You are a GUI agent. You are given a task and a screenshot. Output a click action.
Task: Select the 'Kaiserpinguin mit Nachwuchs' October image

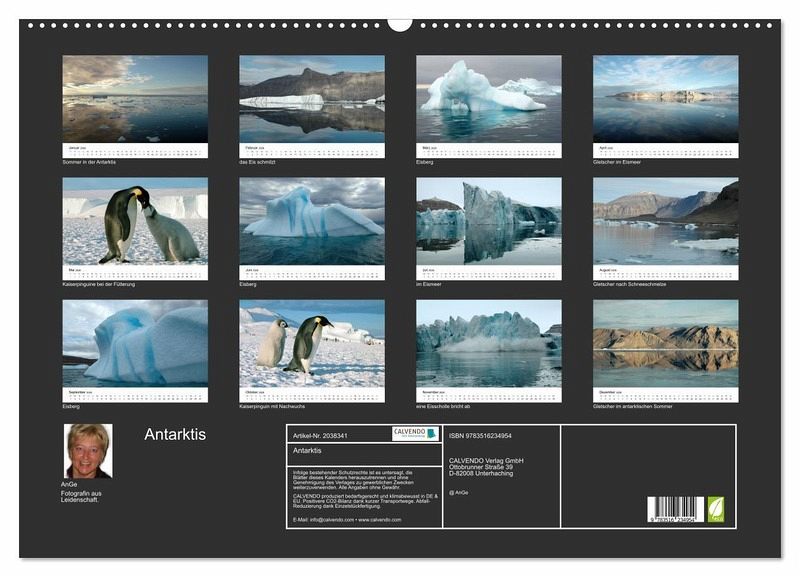point(311,344)
